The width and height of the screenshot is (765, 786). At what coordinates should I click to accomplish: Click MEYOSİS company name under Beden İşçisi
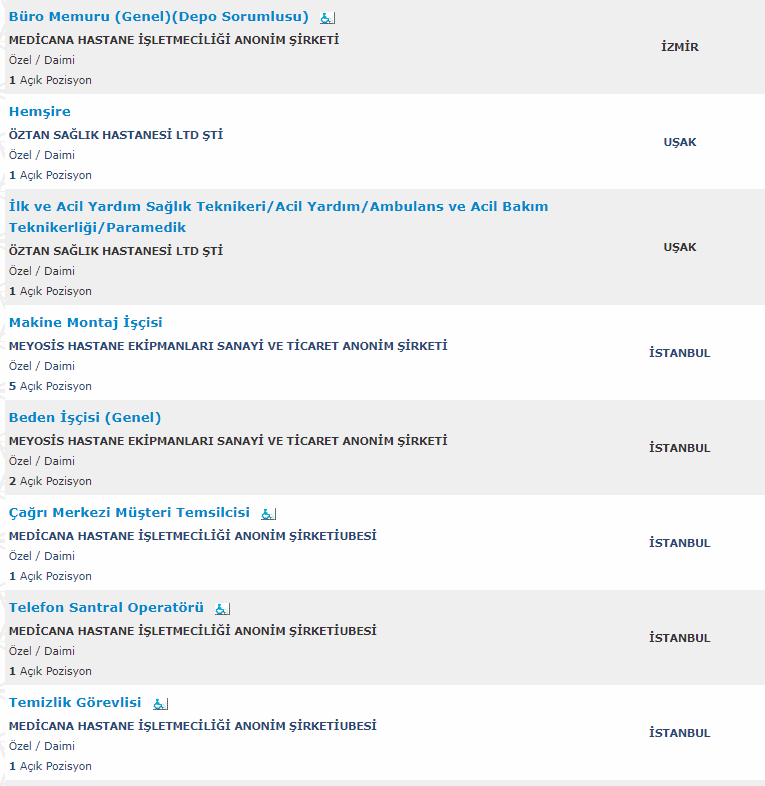coord(228,441)
